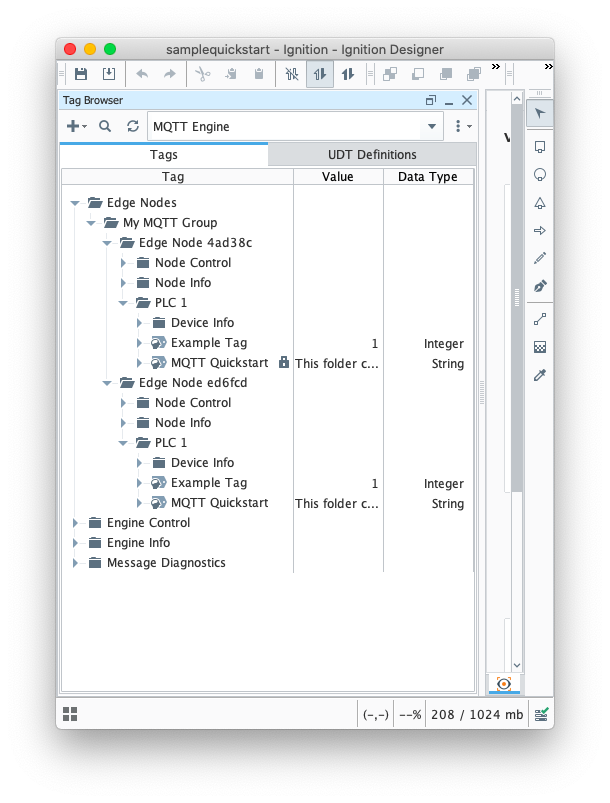Add a new tag with the plus button
The width and height of the screenshot is (610, 803).
[76, 126]
